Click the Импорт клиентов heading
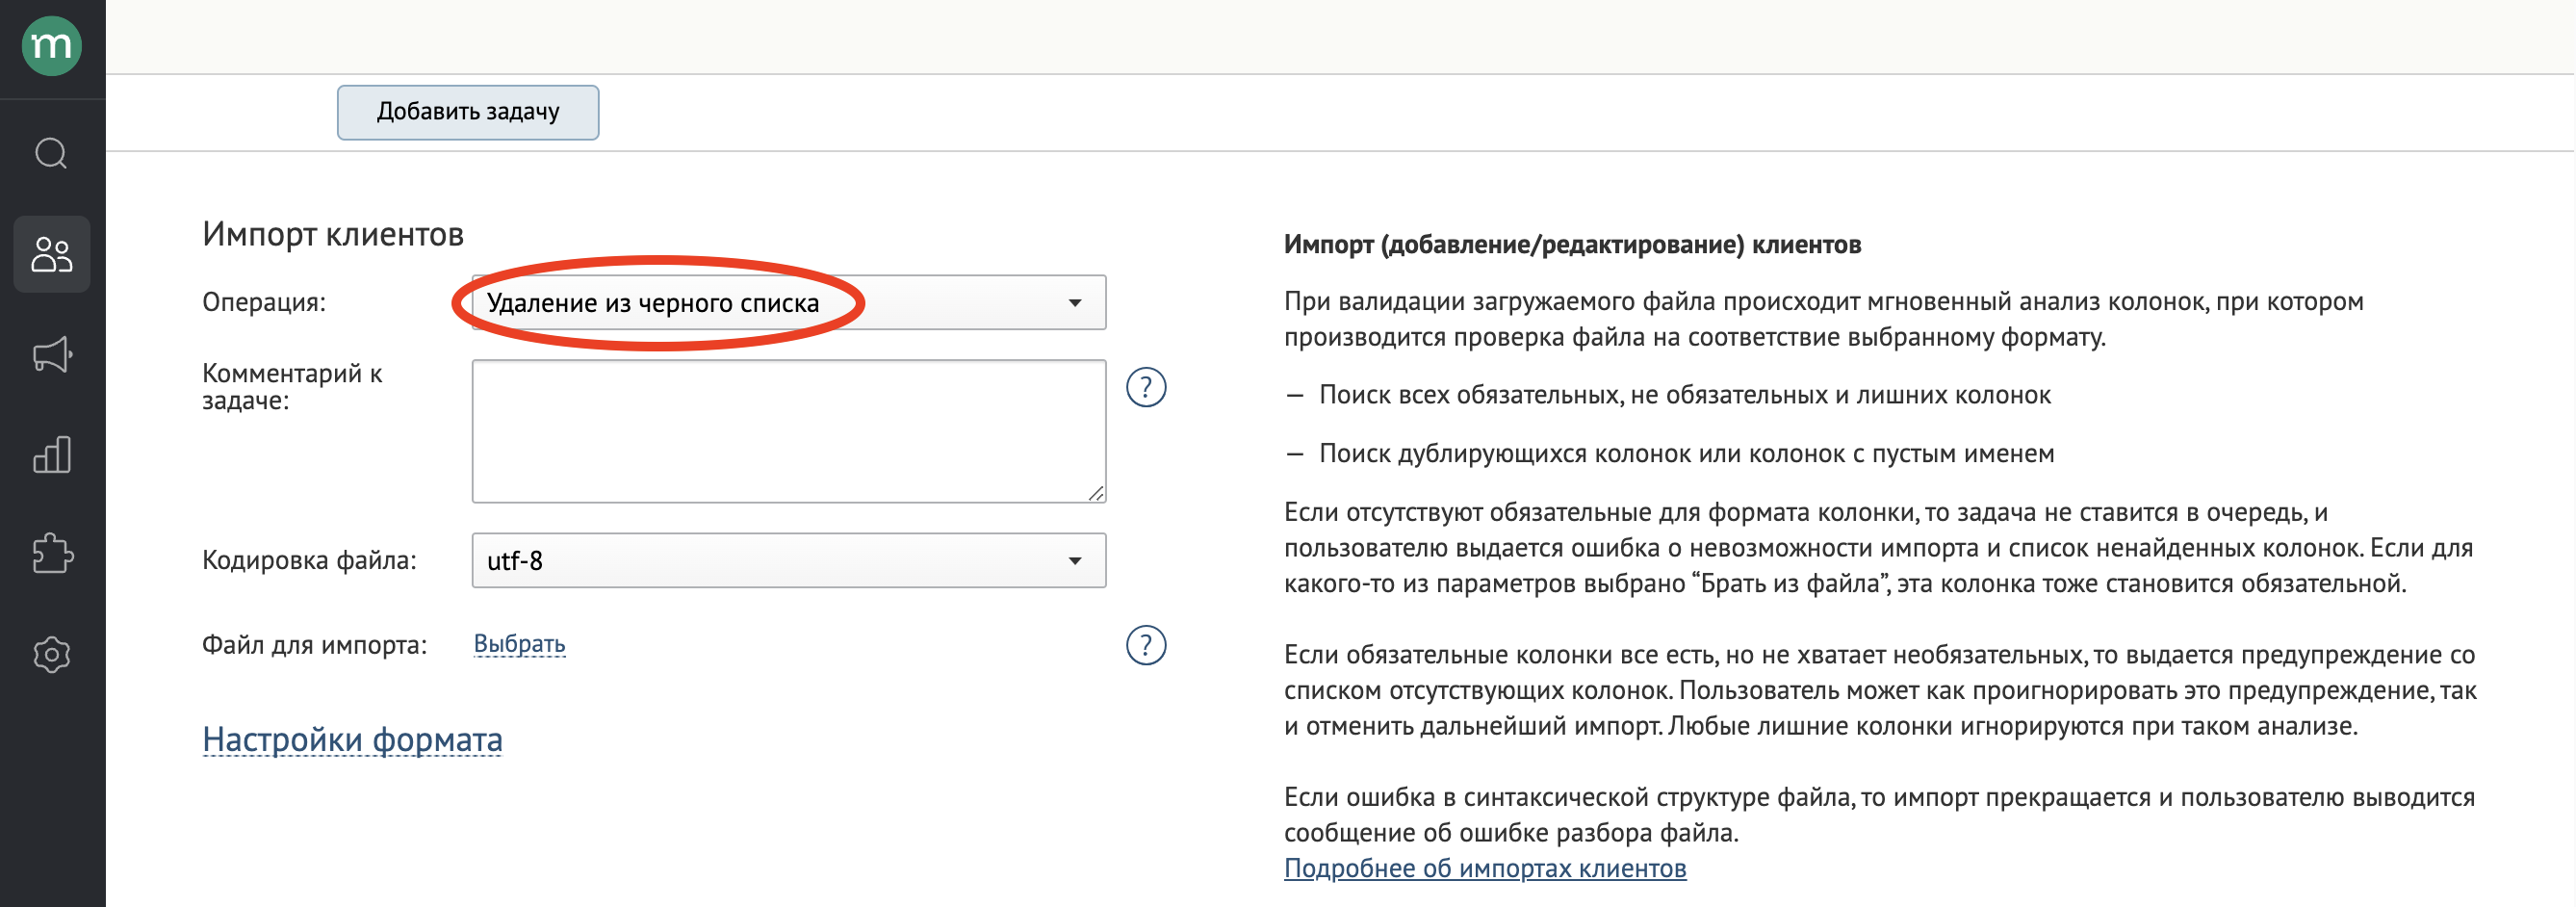2576x907 pixels. pos(333,234)
